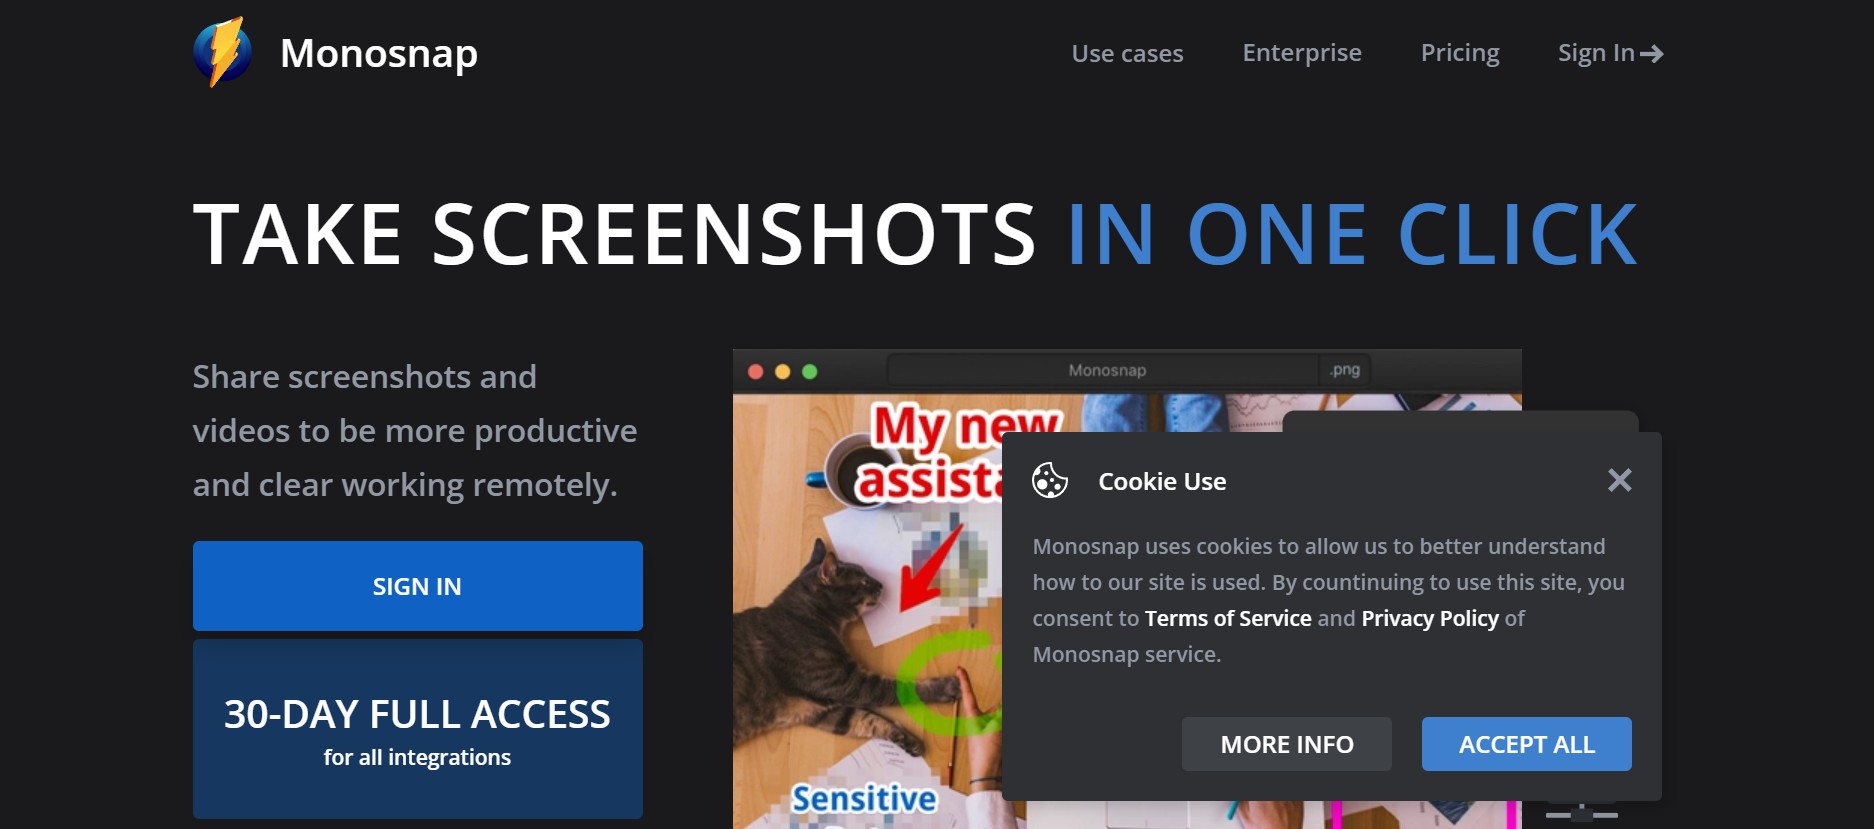Click the cookie icon in the dialog
This screenshot has width=1874, height=829.
pos(1050,481)
